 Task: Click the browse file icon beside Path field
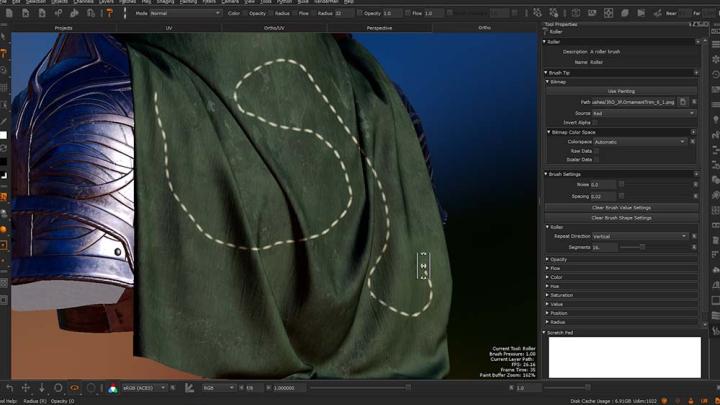pos(683,102)
